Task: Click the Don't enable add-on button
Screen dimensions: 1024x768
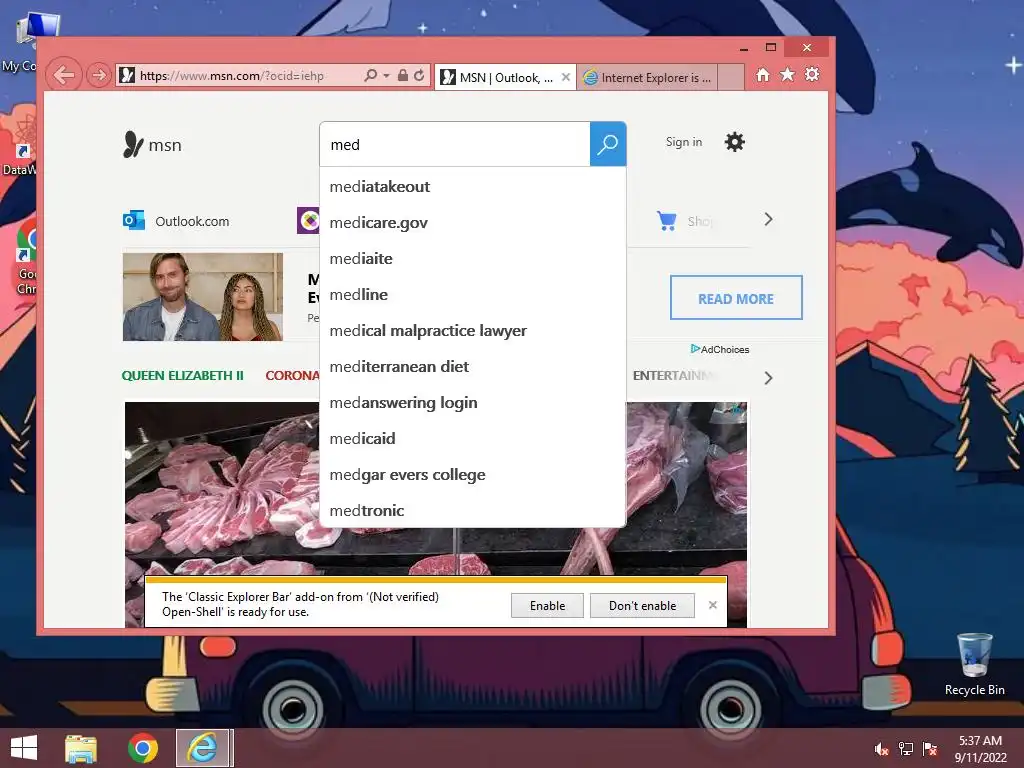Action: click(642, 605)
